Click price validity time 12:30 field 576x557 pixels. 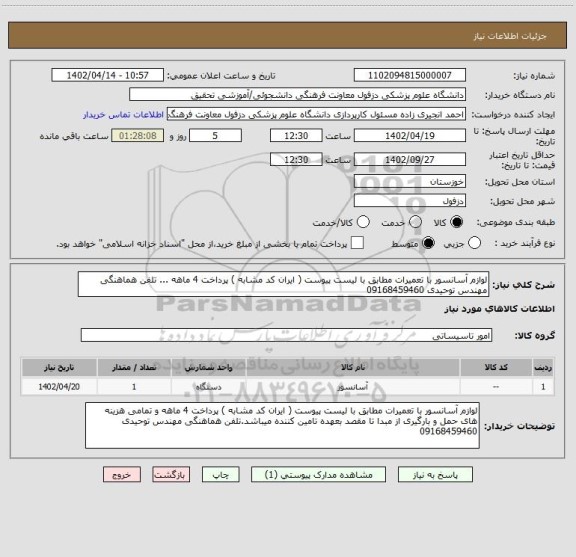pyautogui.click(x=296, y=159)
